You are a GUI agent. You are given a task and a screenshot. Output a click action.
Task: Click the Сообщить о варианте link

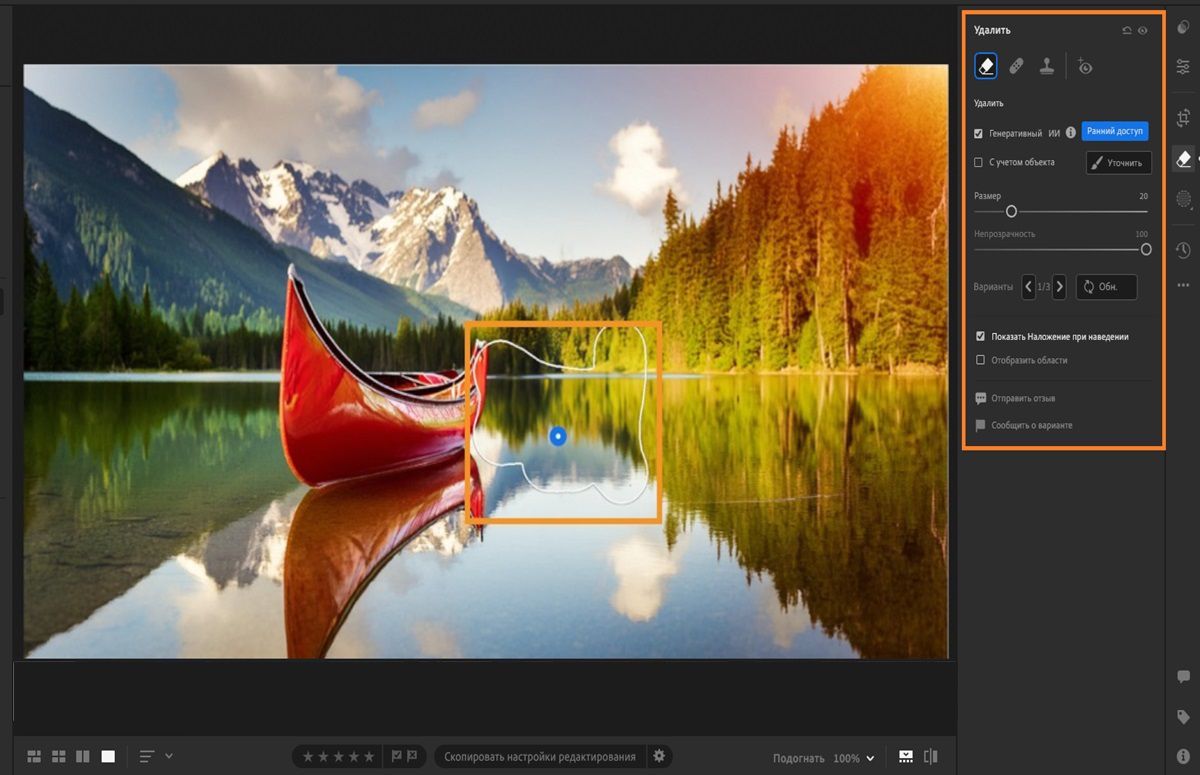[1024, 425]
